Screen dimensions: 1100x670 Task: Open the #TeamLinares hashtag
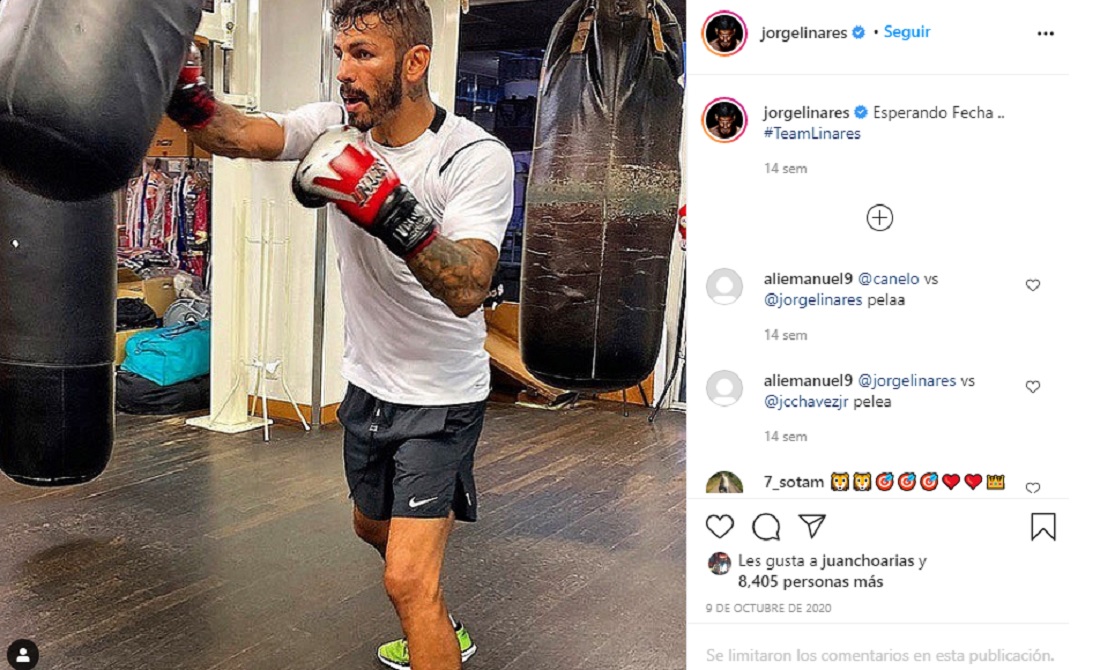(812, 133)
